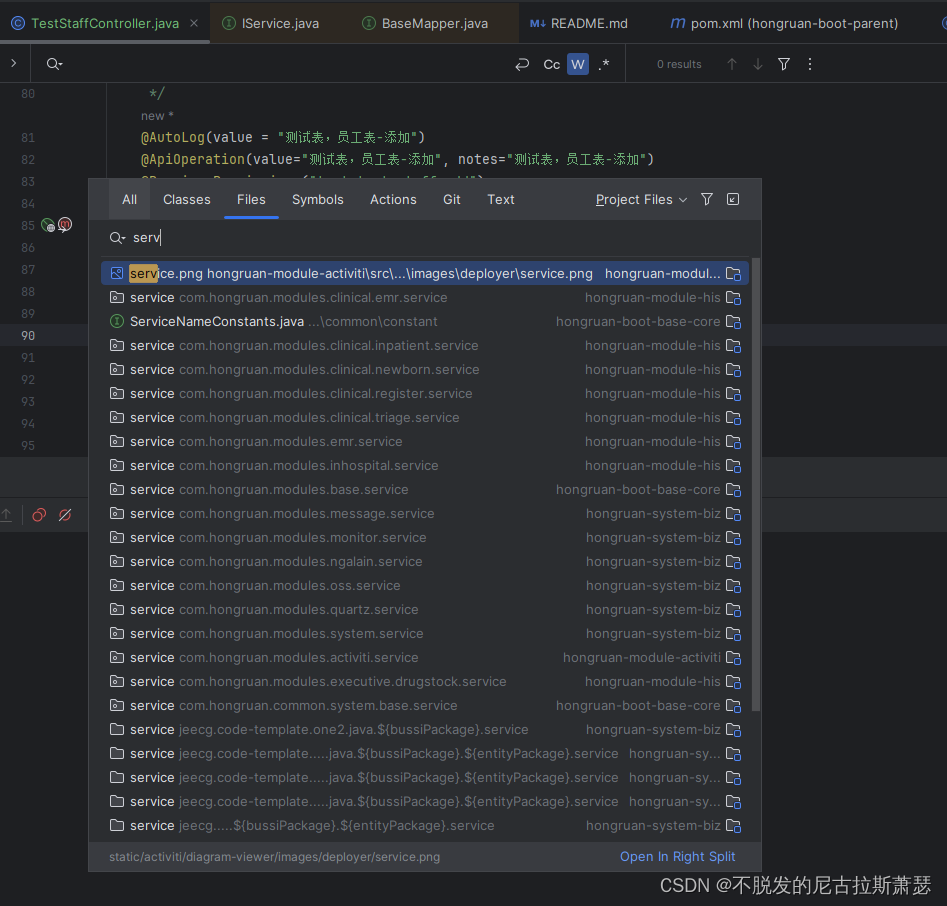
Task: Select modules.ngalain.service result
Action: (x=425, y=562)
